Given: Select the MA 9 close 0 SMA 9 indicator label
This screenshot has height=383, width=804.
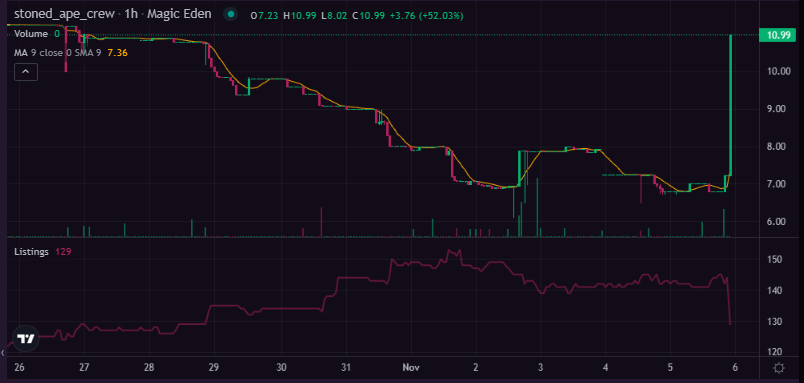Looking at the screenshot, I should pos(57,52).
